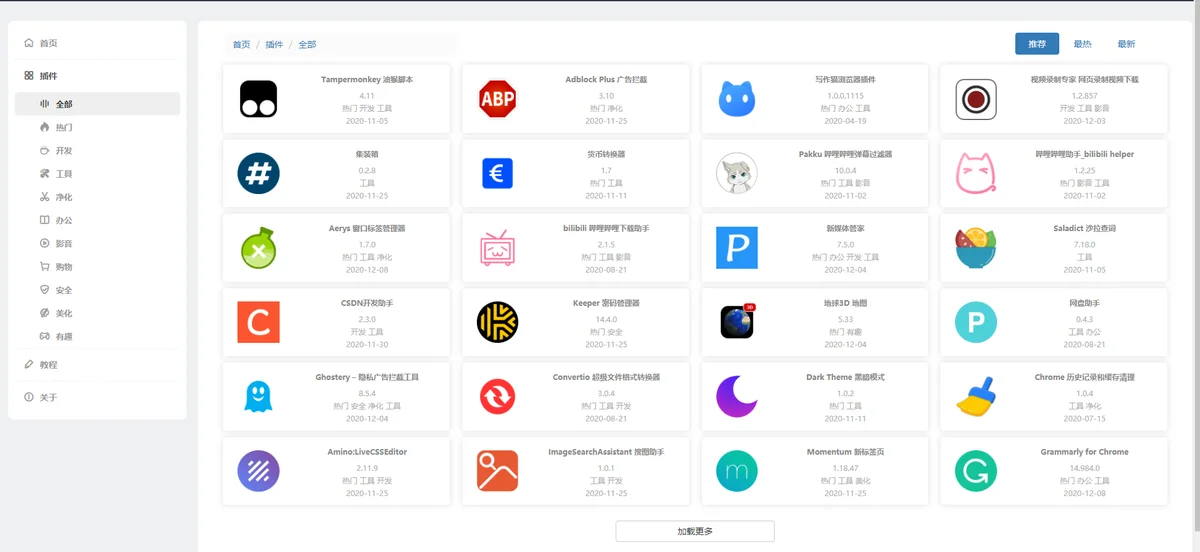
Task: Click the Convertio red converter icon
Action: (497, 397)
